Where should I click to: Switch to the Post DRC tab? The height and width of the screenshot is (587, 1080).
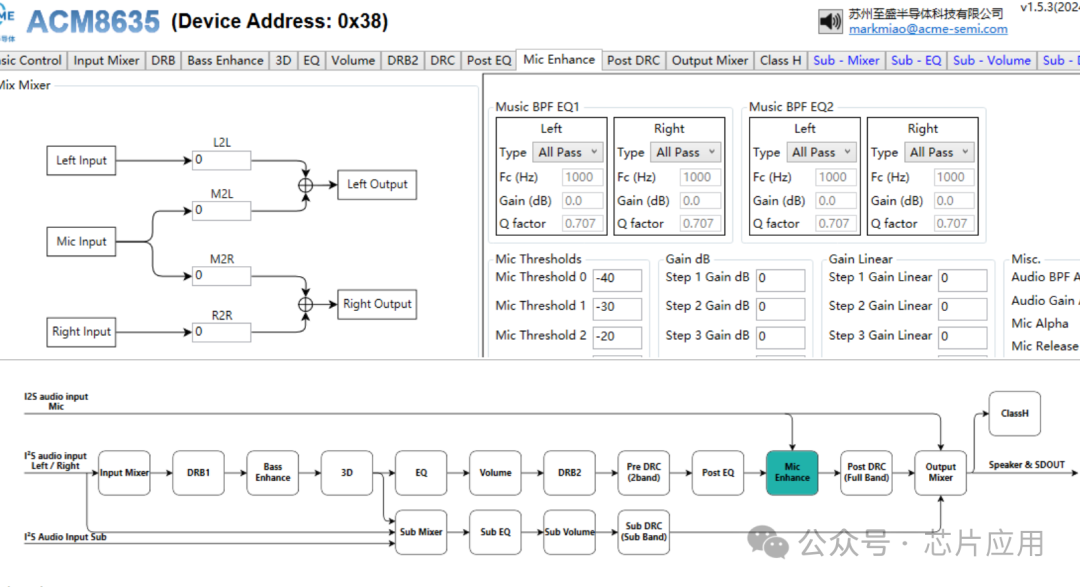click(x=633, y=60)
